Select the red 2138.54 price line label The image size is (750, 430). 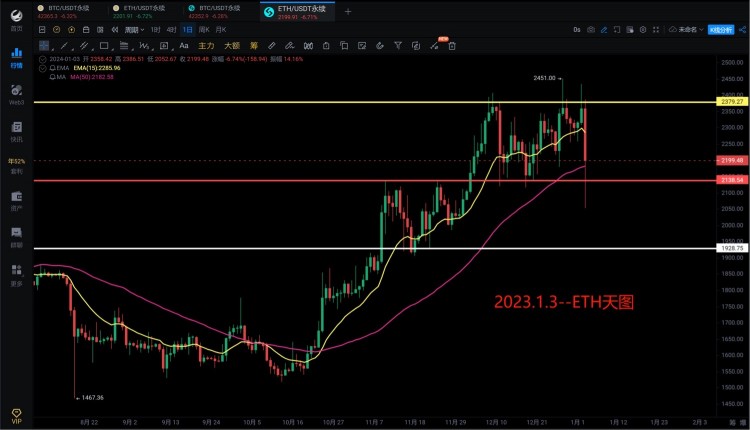(x=732, y=180)
